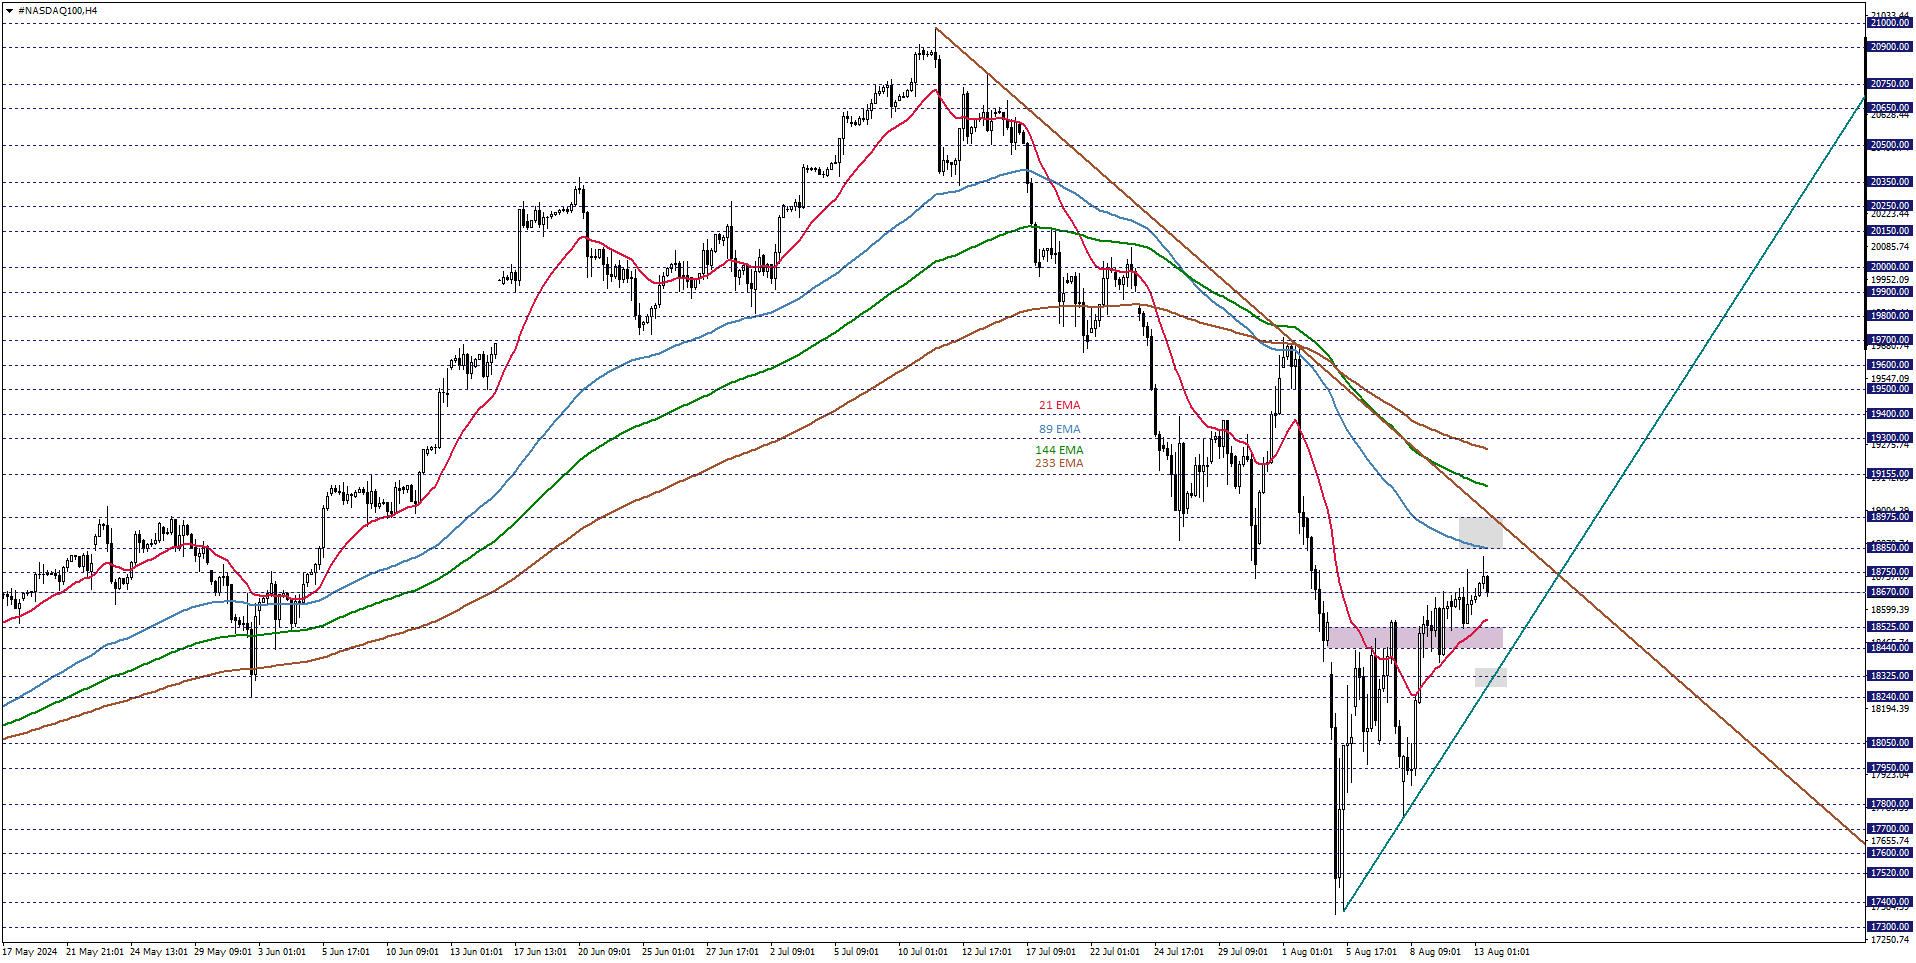Click the #NASDAQ100,H4 chart title text

pyautogui.click(x=57, y=11)
